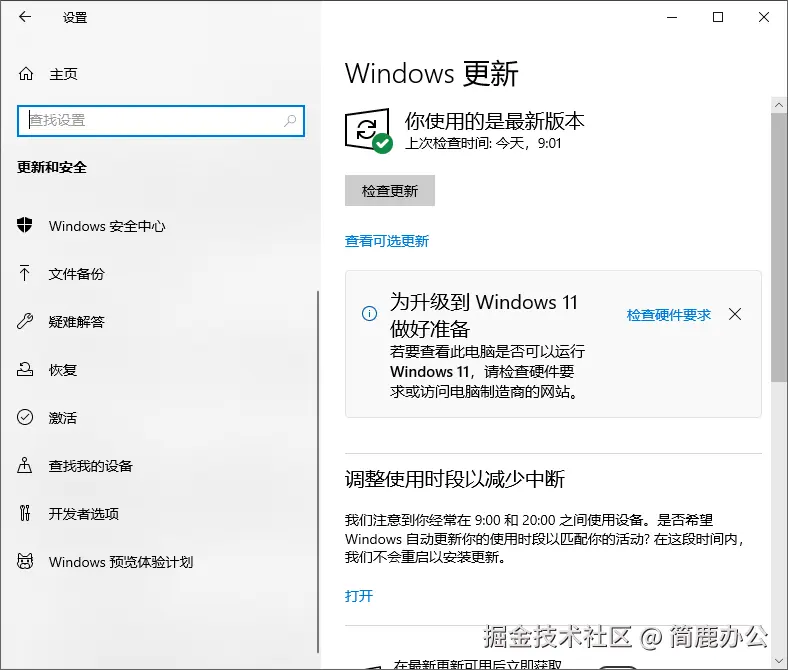Click the 疑难解答 wrench icon
The width and height of the screenshot is (788, 670).
click(25, 321)
